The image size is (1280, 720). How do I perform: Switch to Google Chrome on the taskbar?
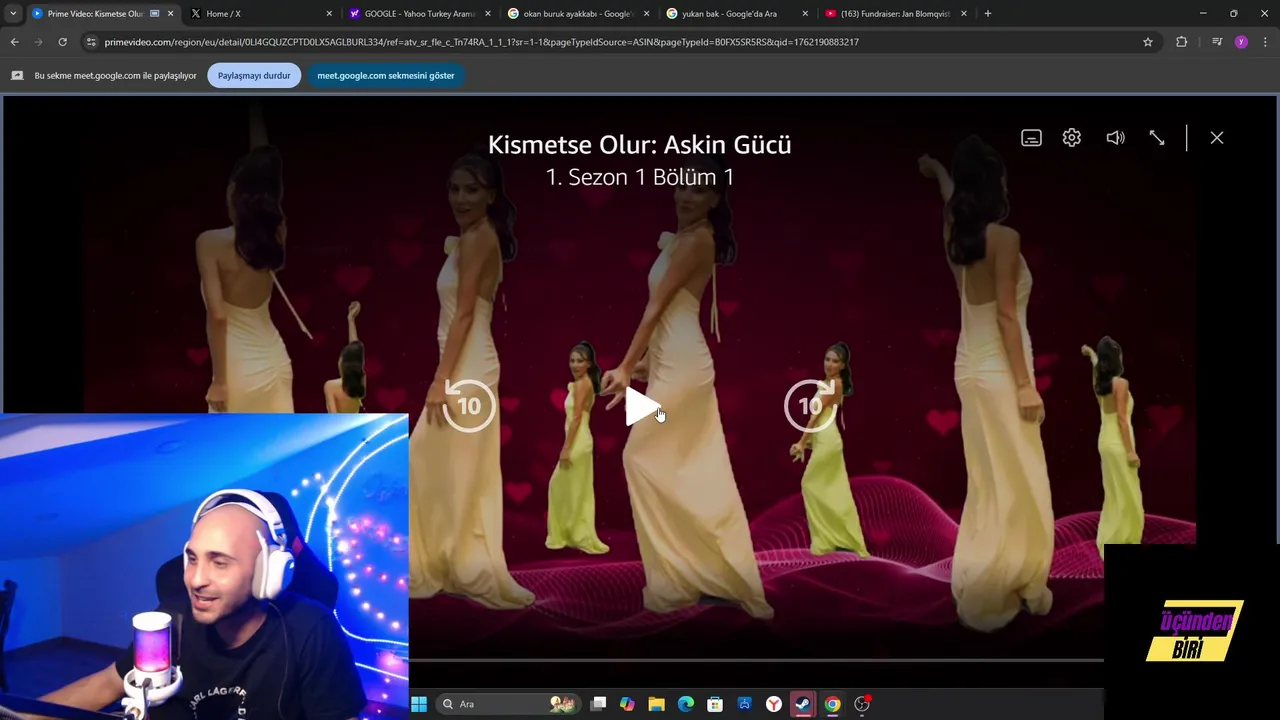coord(832,704)
